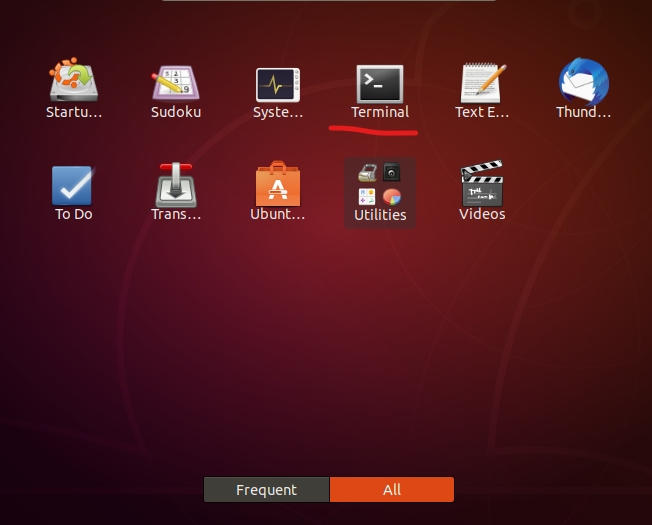Click the truncated 'Thund...' label
The width and height of the screenshot is (652, 525).
584,112
